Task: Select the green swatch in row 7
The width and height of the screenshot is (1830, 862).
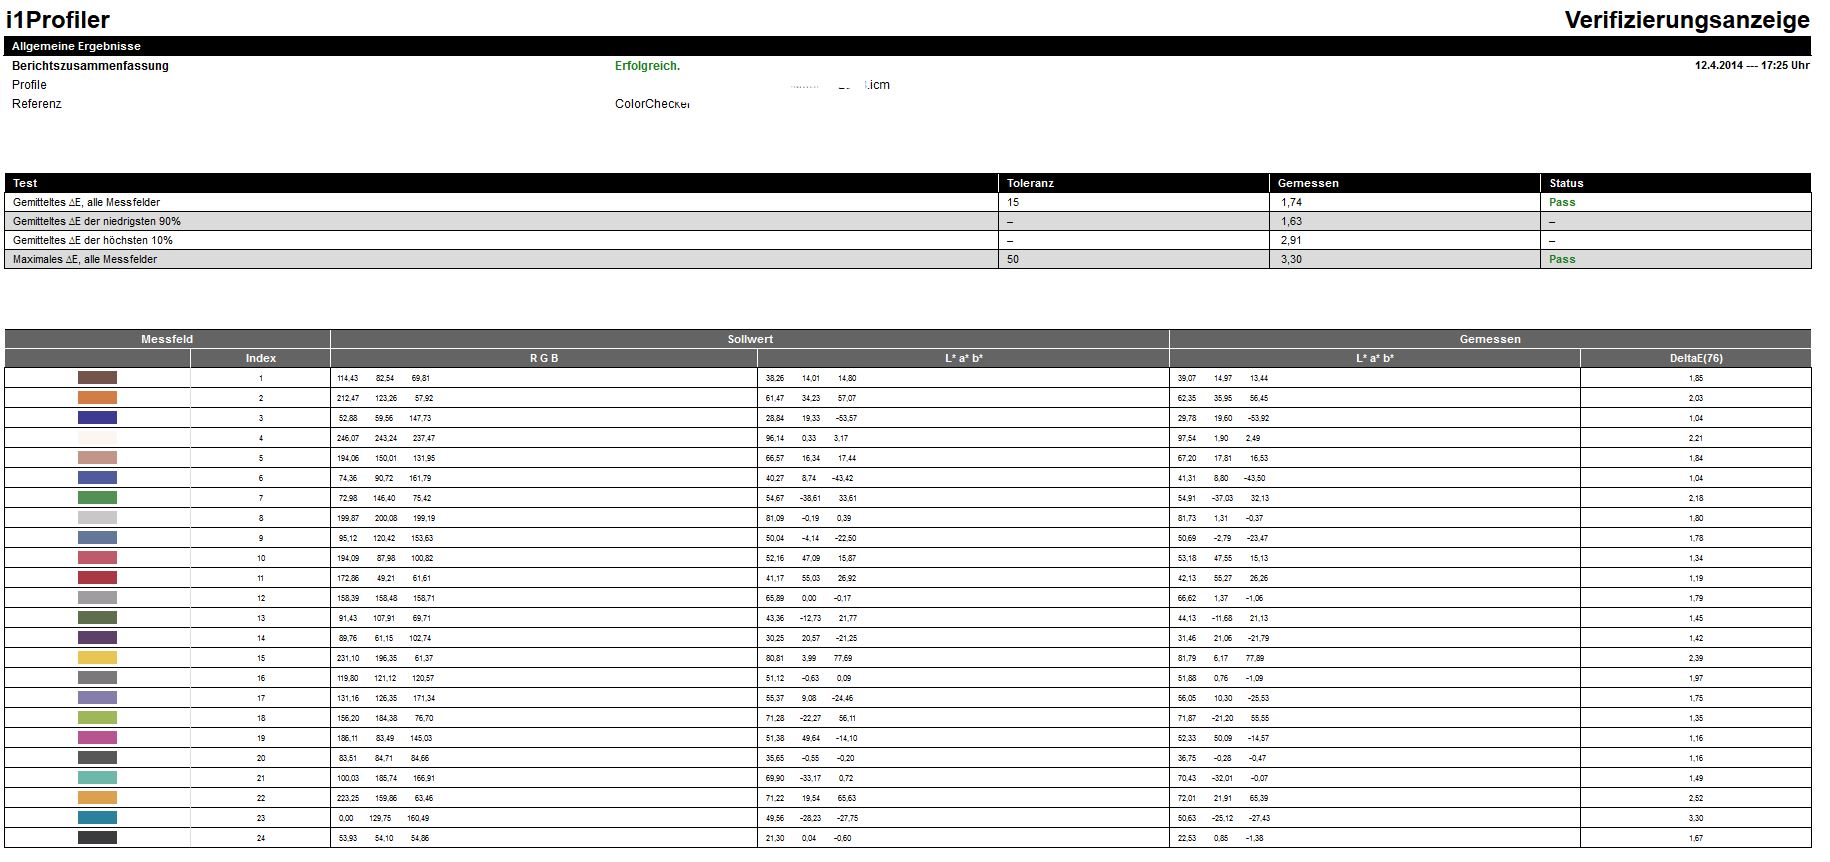Action: tap(97, 498)
